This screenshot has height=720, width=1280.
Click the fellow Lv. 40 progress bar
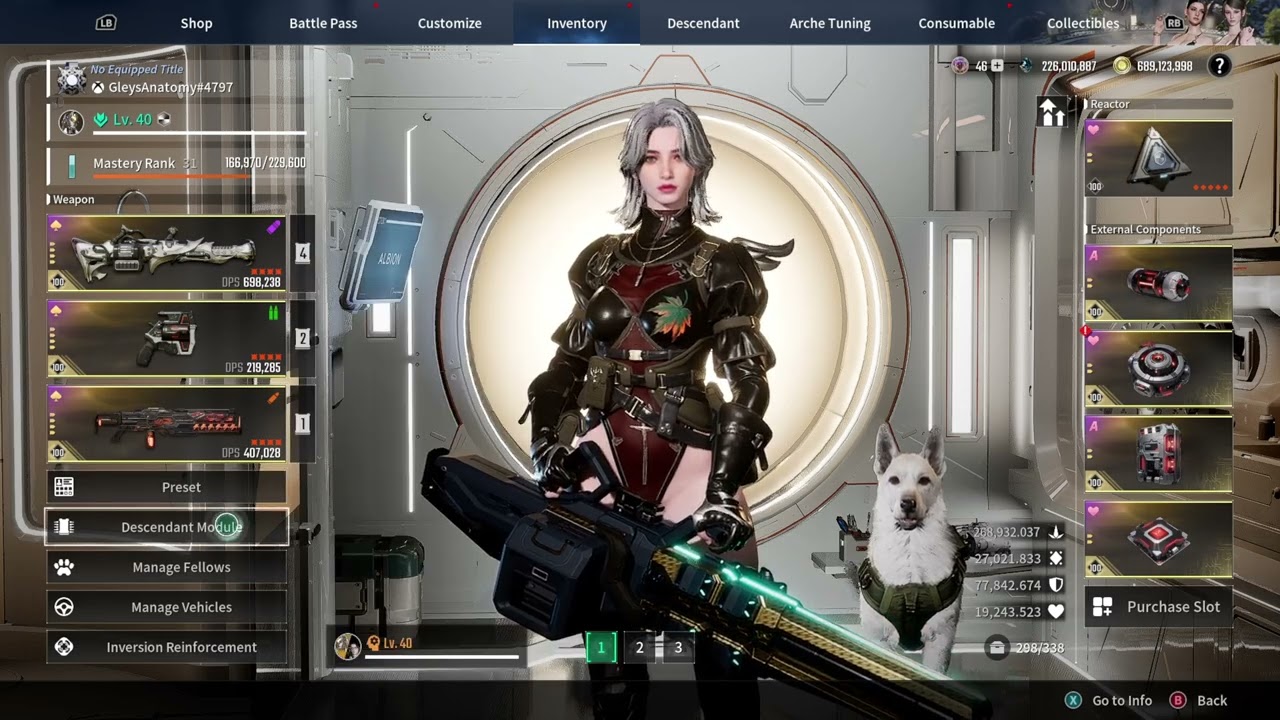pyautogui.click(x=442, y=657)
